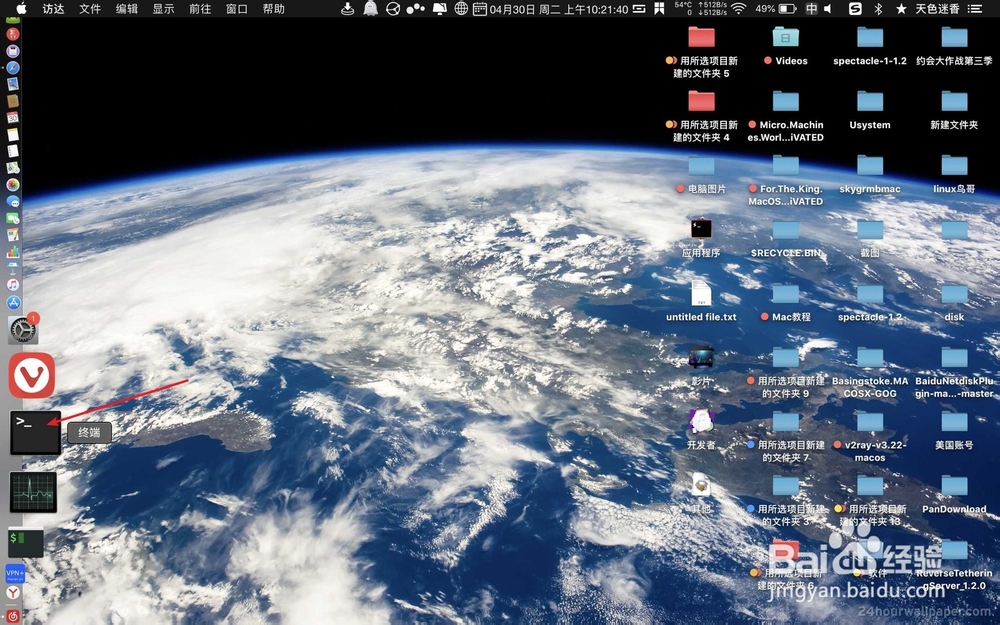
Task: Click the volume speaker icon
Action: tap(828, 9)
